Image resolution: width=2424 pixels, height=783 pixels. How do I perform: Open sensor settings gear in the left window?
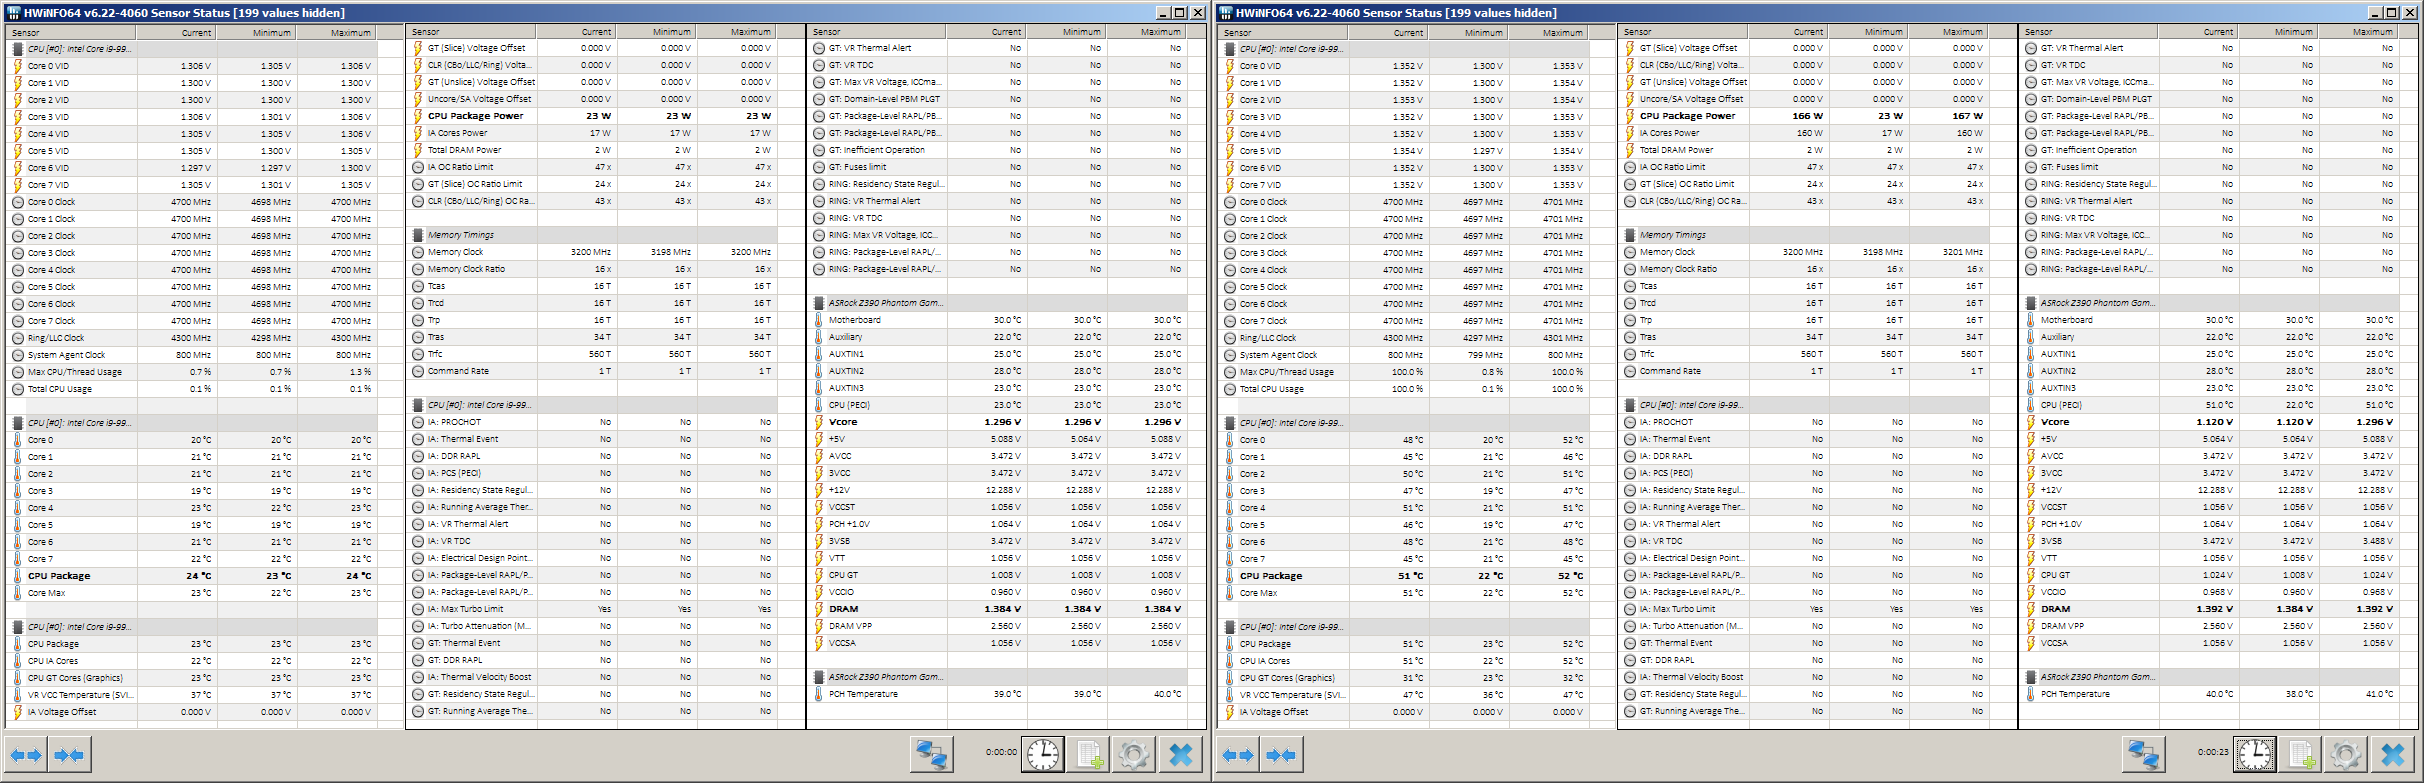tap(1134, 755)
